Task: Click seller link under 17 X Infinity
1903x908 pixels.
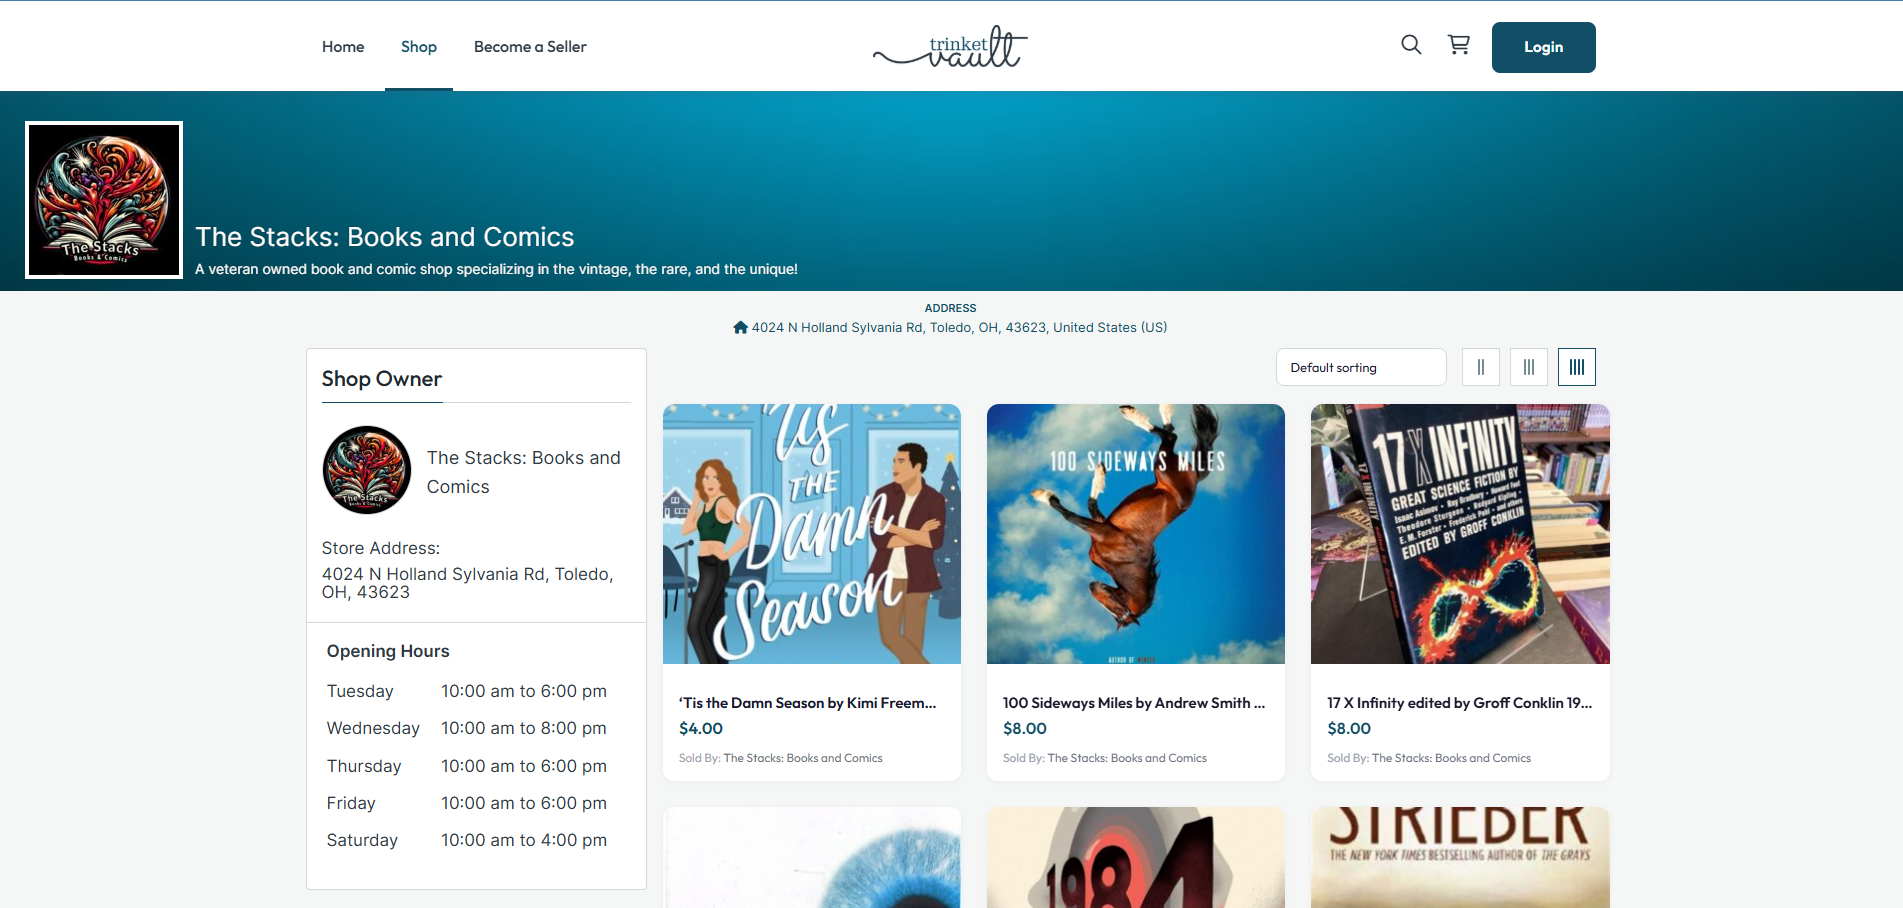Action: 1451,758
